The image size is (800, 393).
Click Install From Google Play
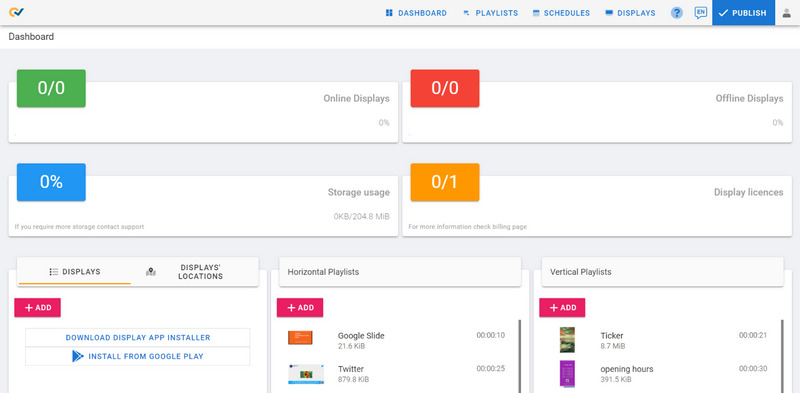[x=138, y=356]
